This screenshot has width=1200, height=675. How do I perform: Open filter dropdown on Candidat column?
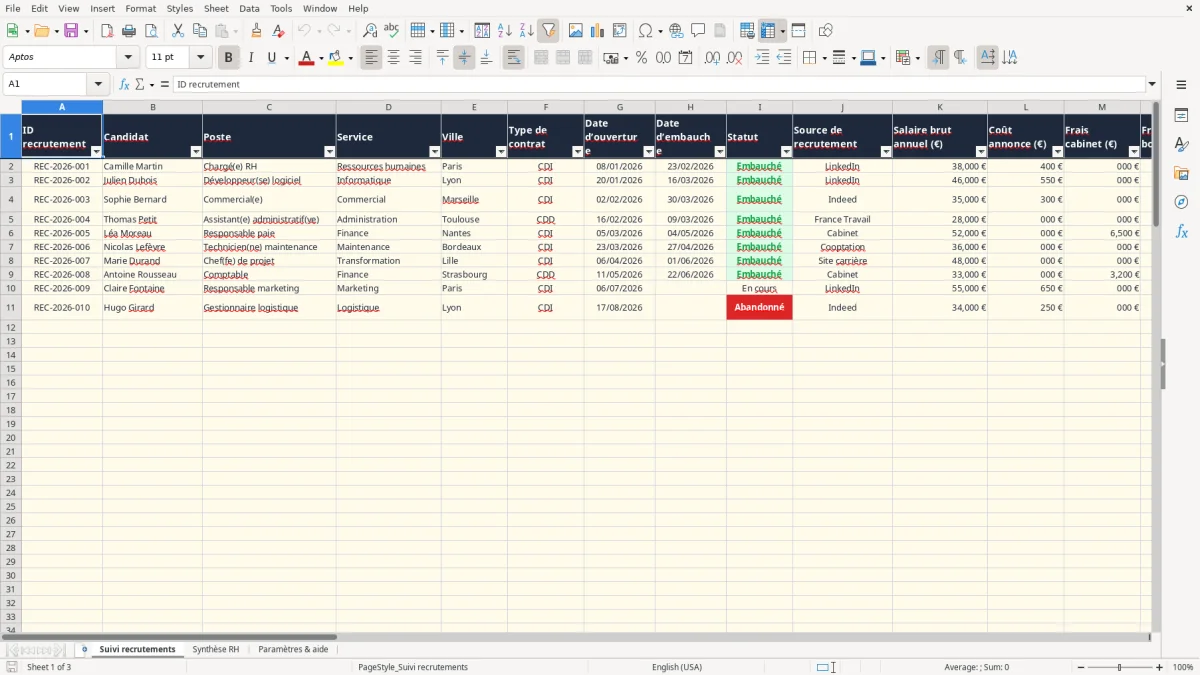point(196,152)
